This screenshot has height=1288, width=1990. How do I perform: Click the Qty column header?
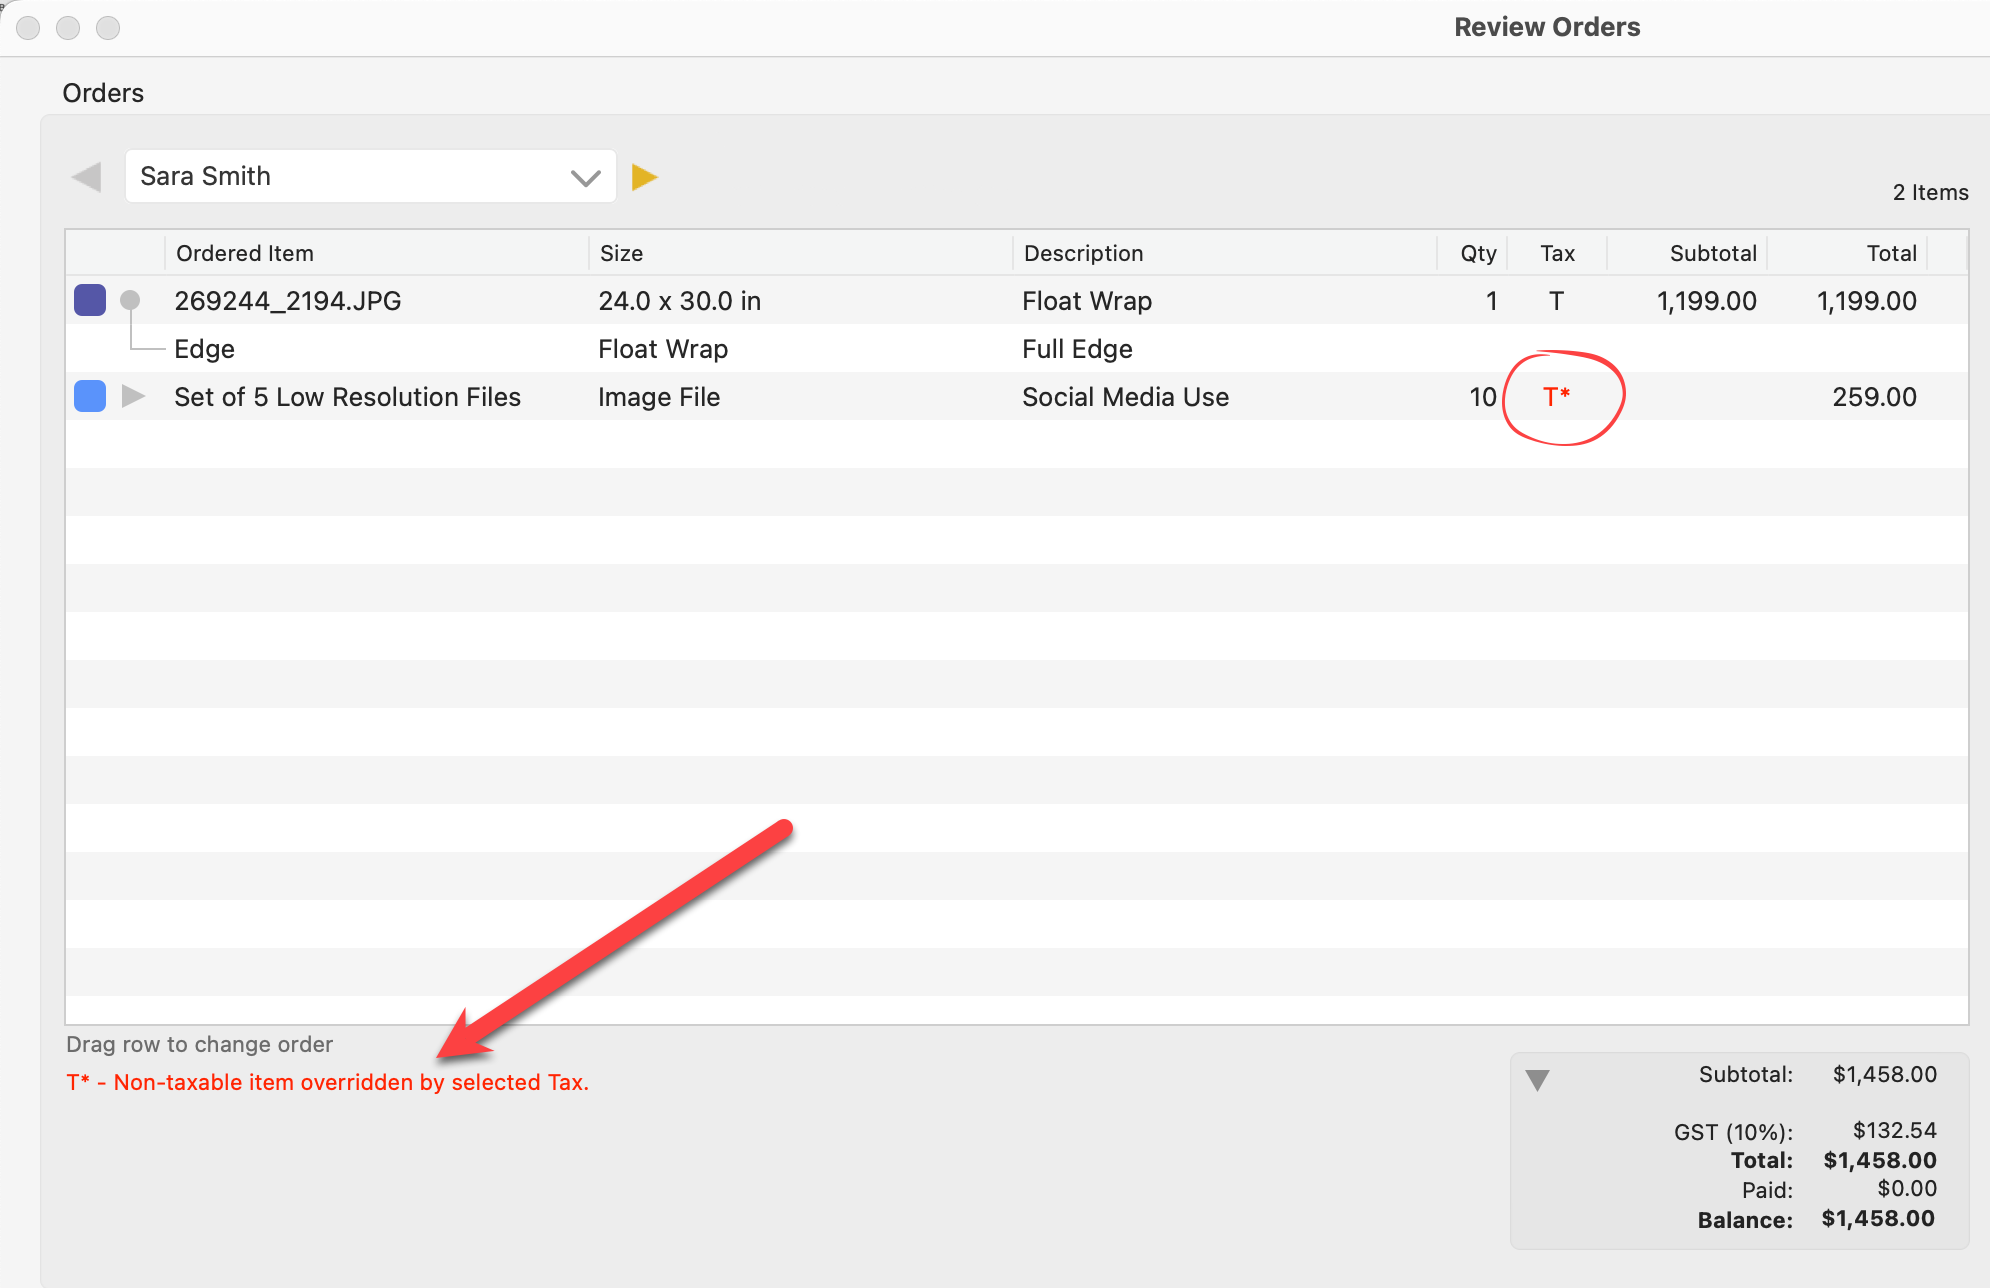pyautogui.click(x=1478, y=253)
